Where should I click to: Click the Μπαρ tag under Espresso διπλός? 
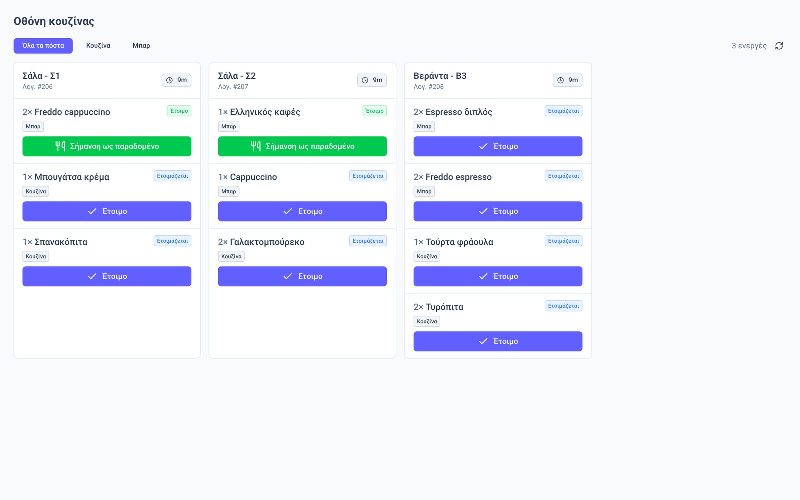point(424,127)
